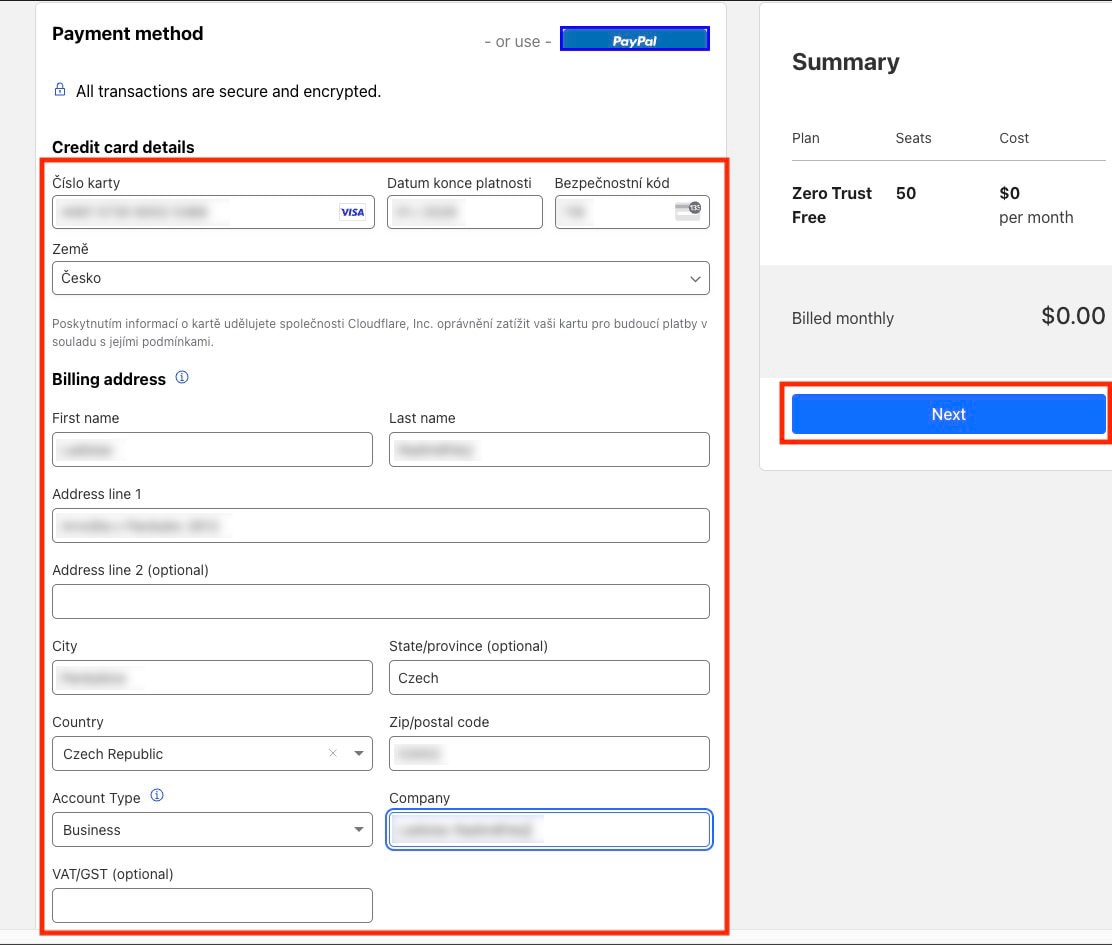
Task: Click the lock icon beside secure transactions text
Action: coord(60,90)
